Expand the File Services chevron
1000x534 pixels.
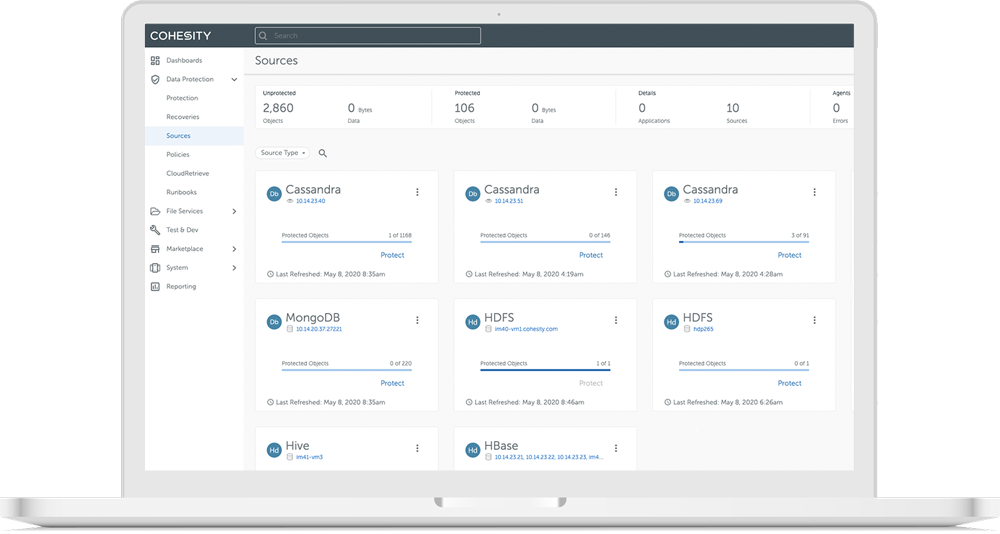click(234, 211)
